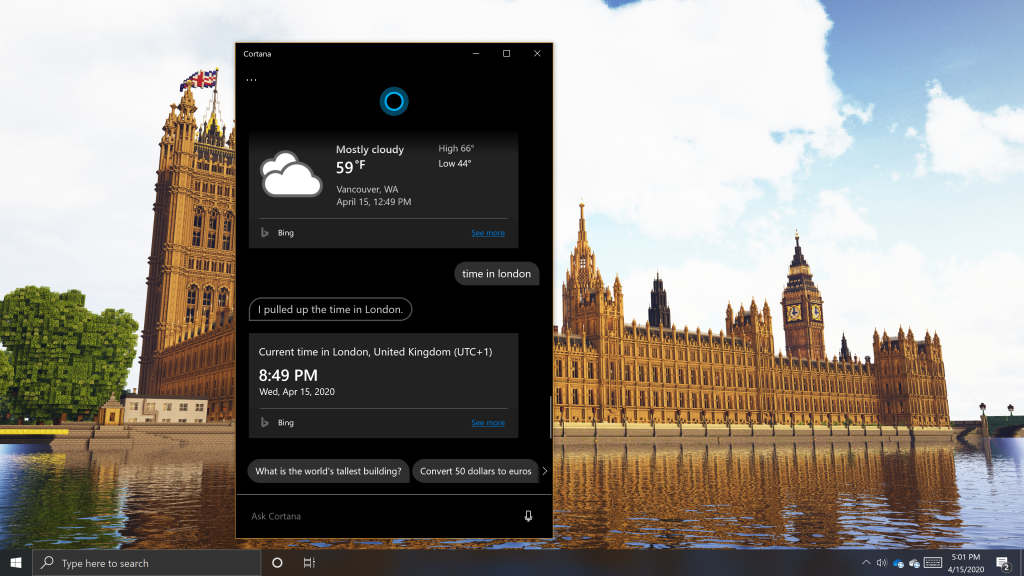Click the Bing logo in weather card
The width and height of the screenshot is (1024, 576).
[265, 232]
